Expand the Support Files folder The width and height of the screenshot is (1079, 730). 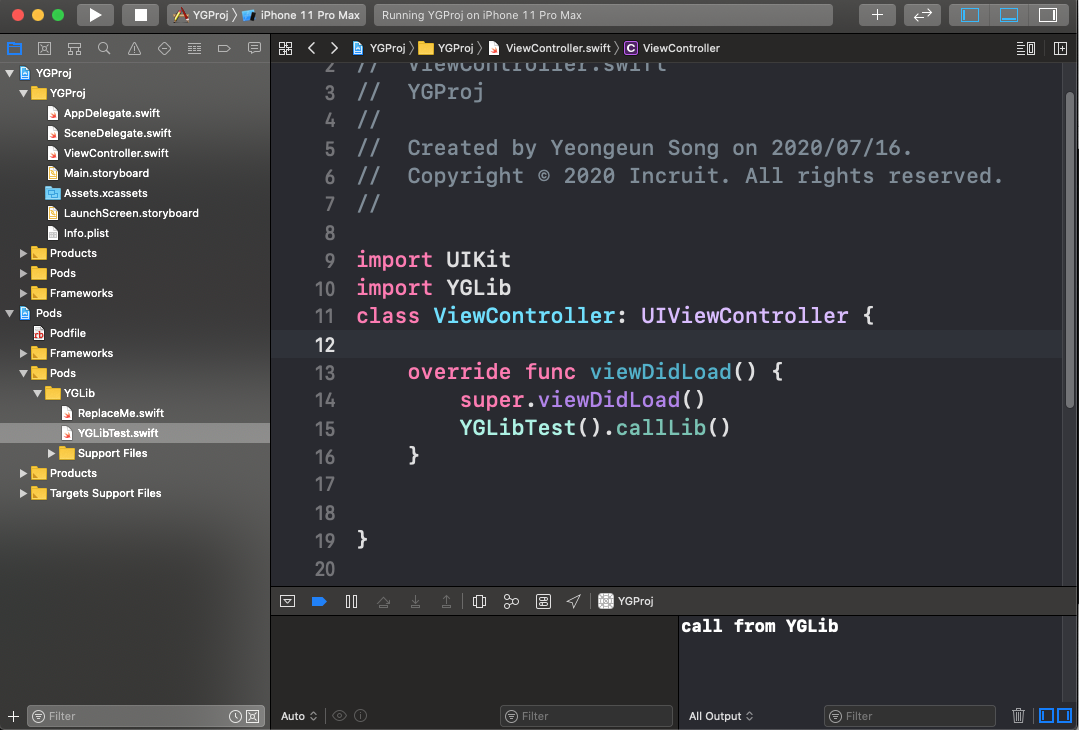(52, 453)
